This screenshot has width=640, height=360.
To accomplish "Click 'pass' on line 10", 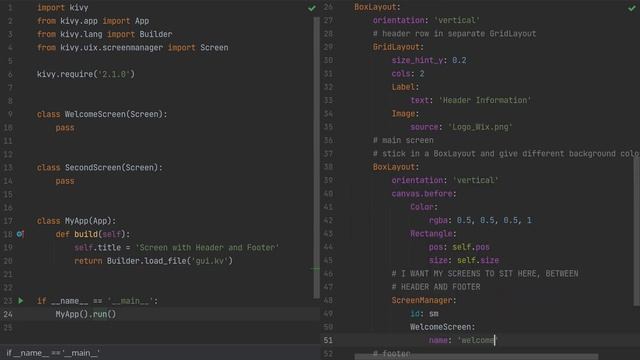I will tap(65, 128).
